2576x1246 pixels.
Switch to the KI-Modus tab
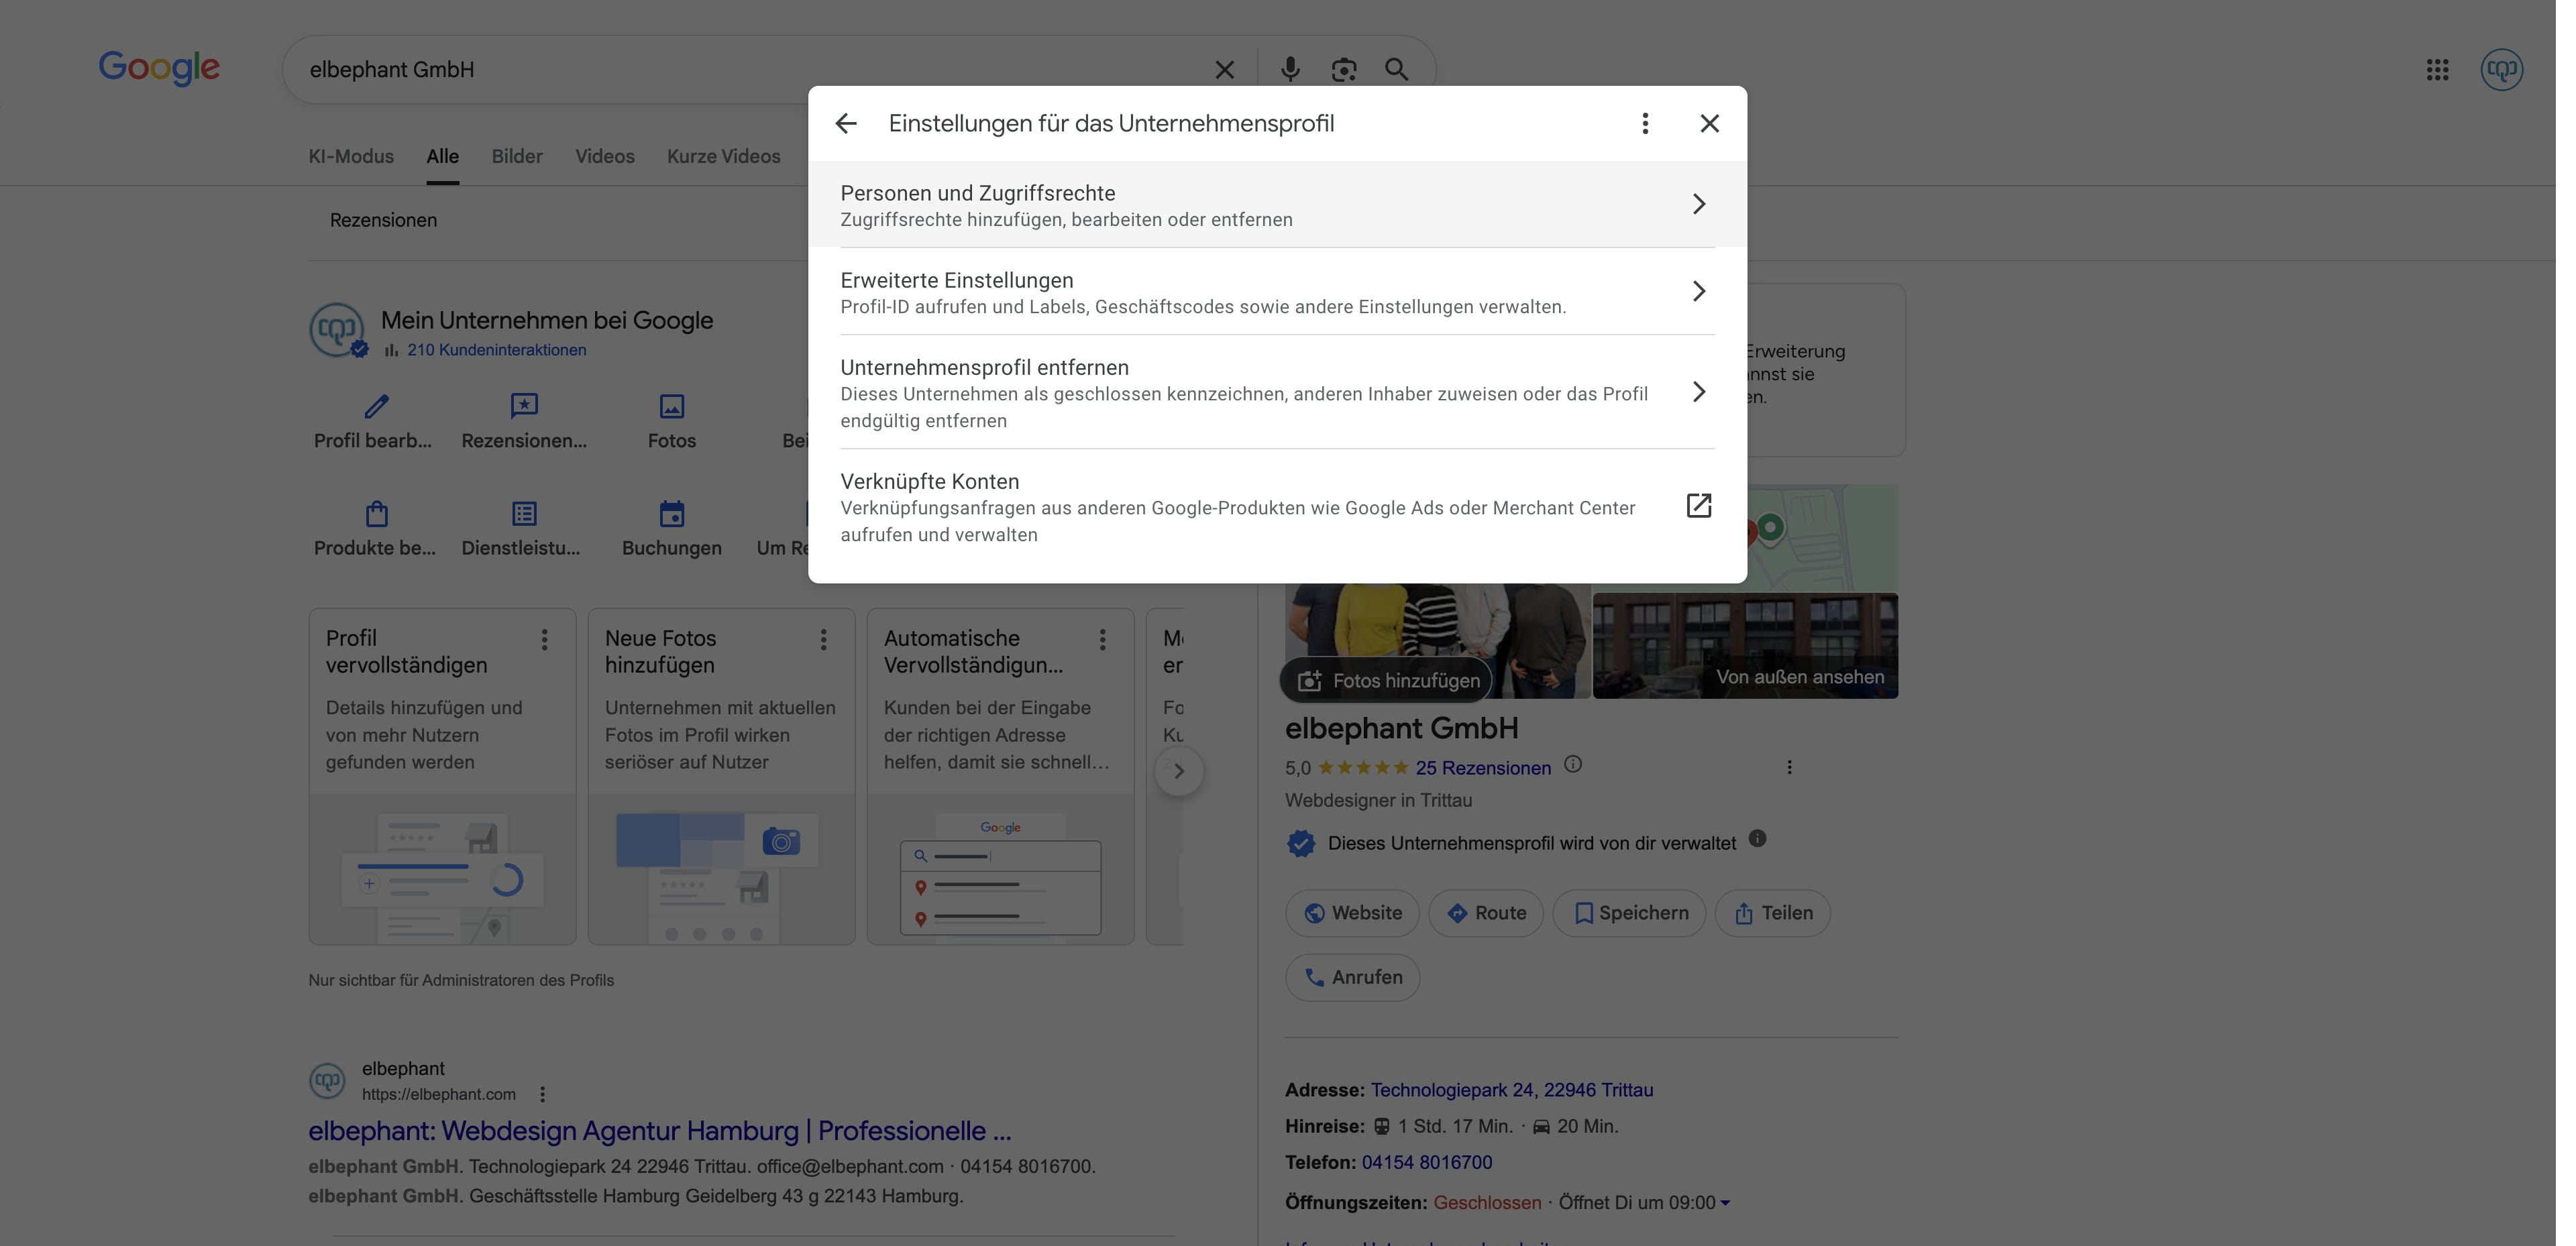click(351, 156)
